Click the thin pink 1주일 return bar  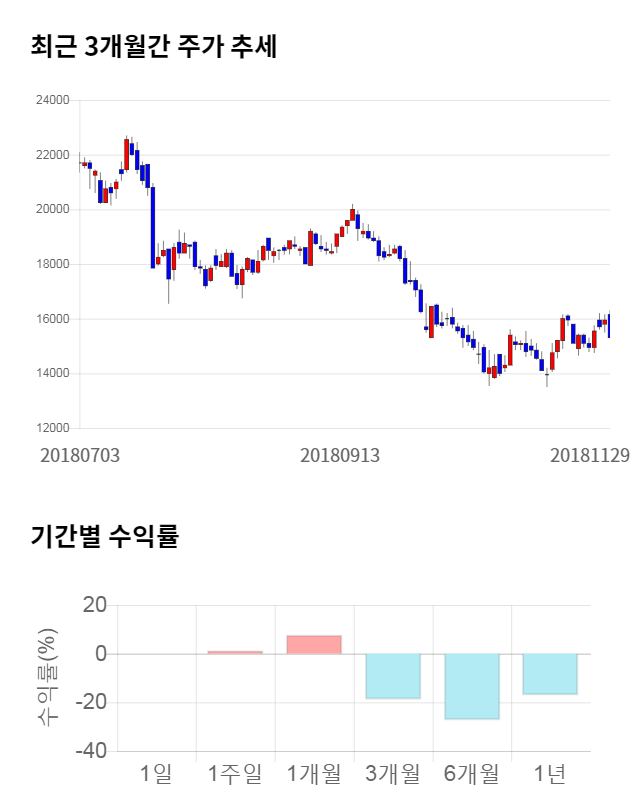pyautogui.click(x=235, y=652)
